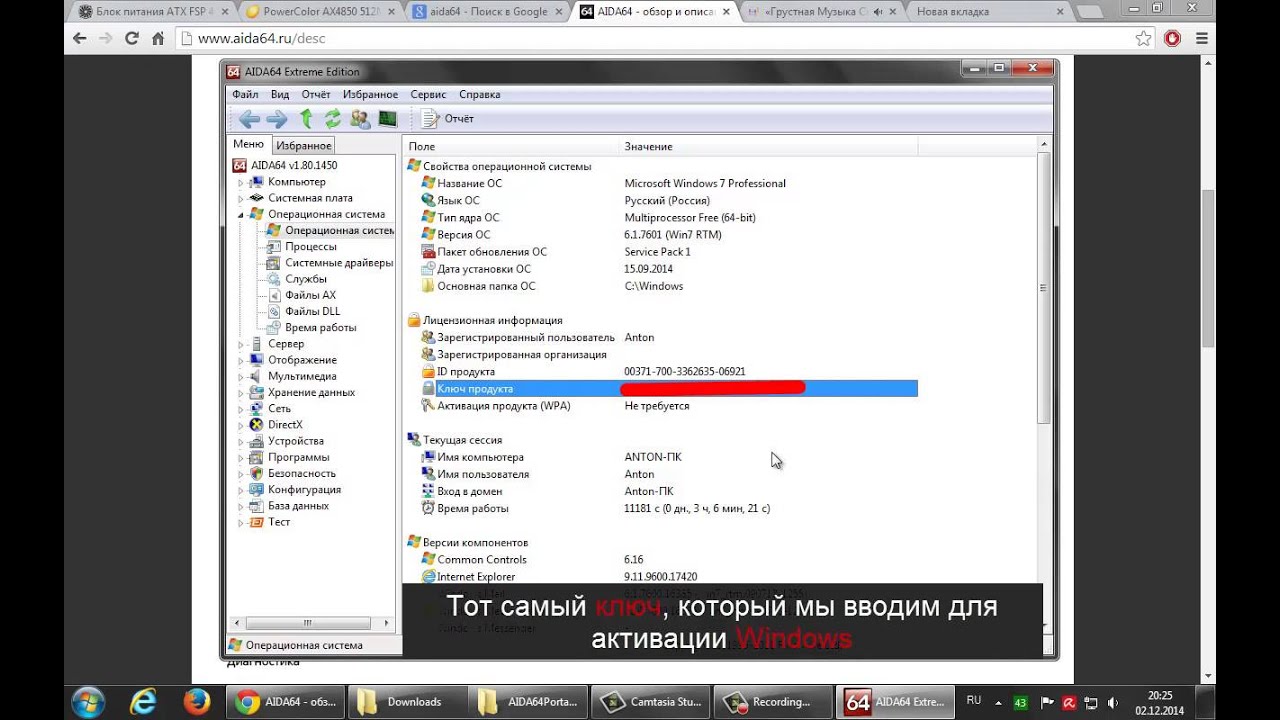The height and width of the screenshot is (720, 1280).
Task: Expand the Сервер tree node
Action: click(x=241, y=345)
